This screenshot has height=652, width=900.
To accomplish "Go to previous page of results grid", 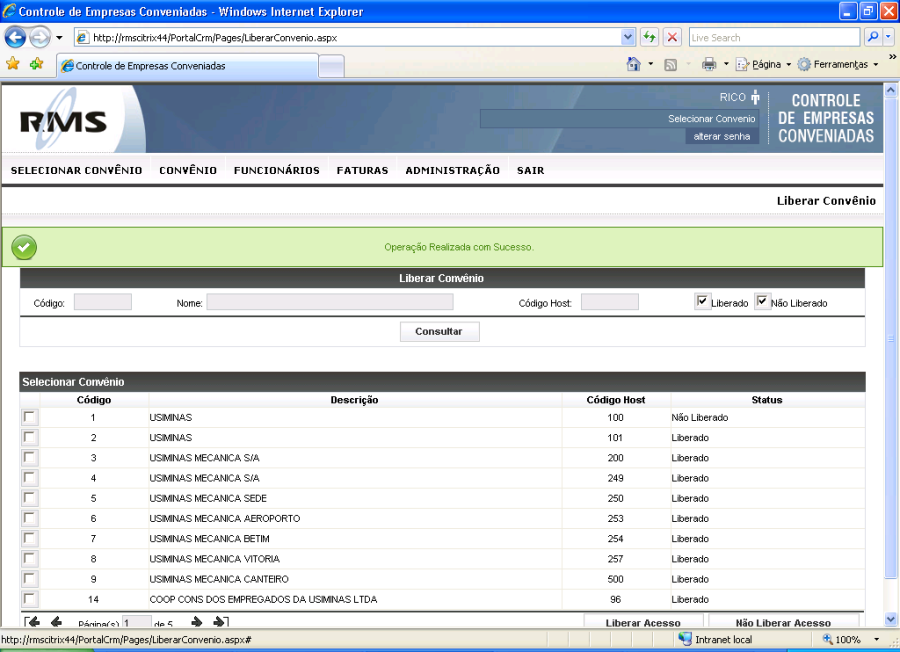I will [x=56, y=622].
